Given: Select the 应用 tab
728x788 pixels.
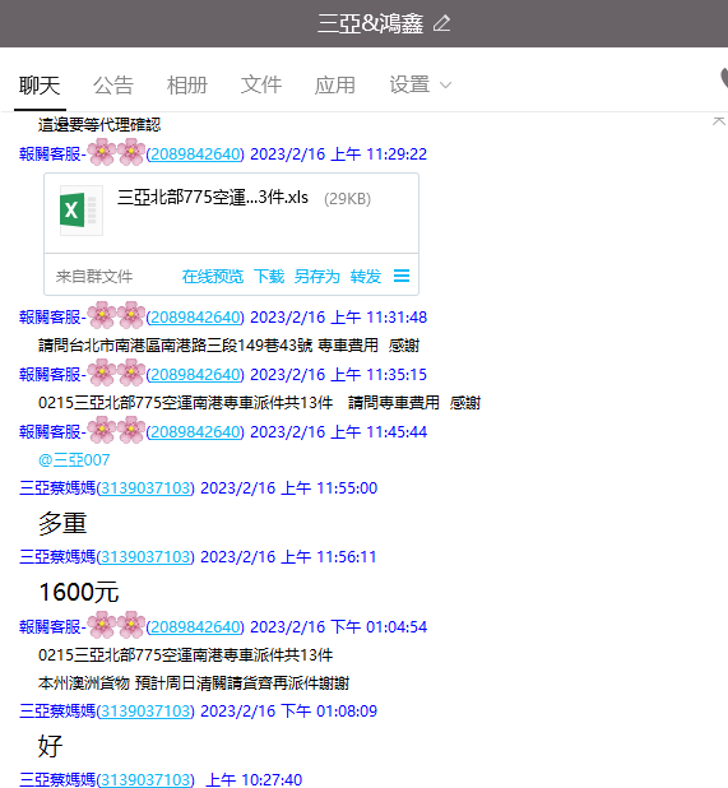Looking at the screenshot, I should point(335,85).
